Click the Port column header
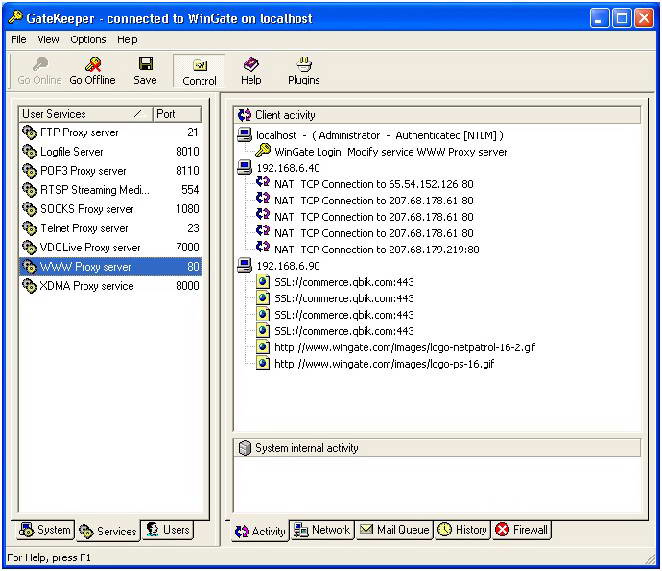662x571 pixels. click(x=177, y=114)
